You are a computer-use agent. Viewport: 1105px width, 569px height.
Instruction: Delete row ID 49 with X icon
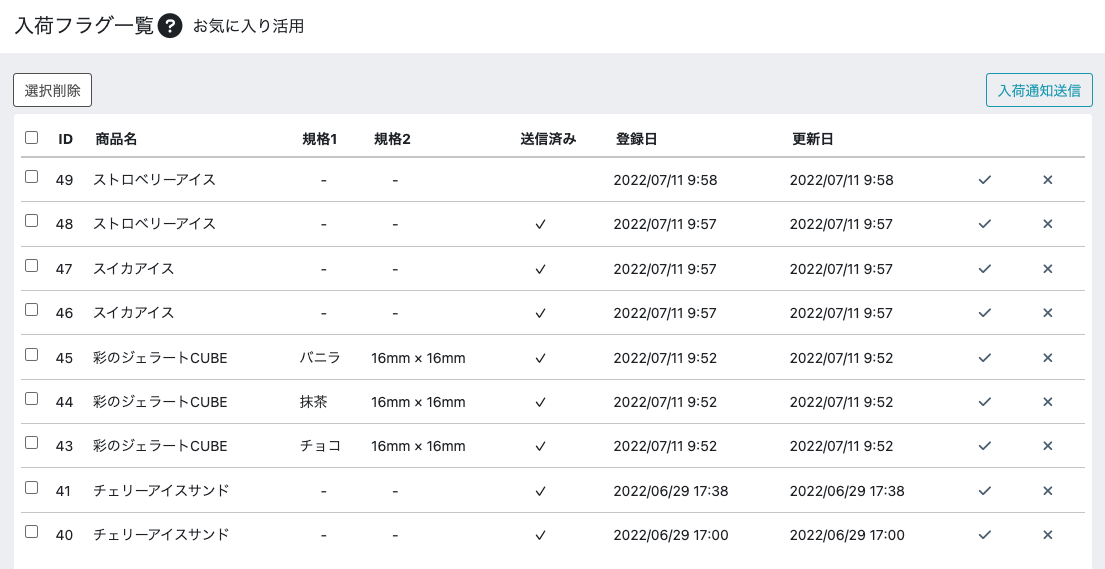click(x=1047, y=180)
